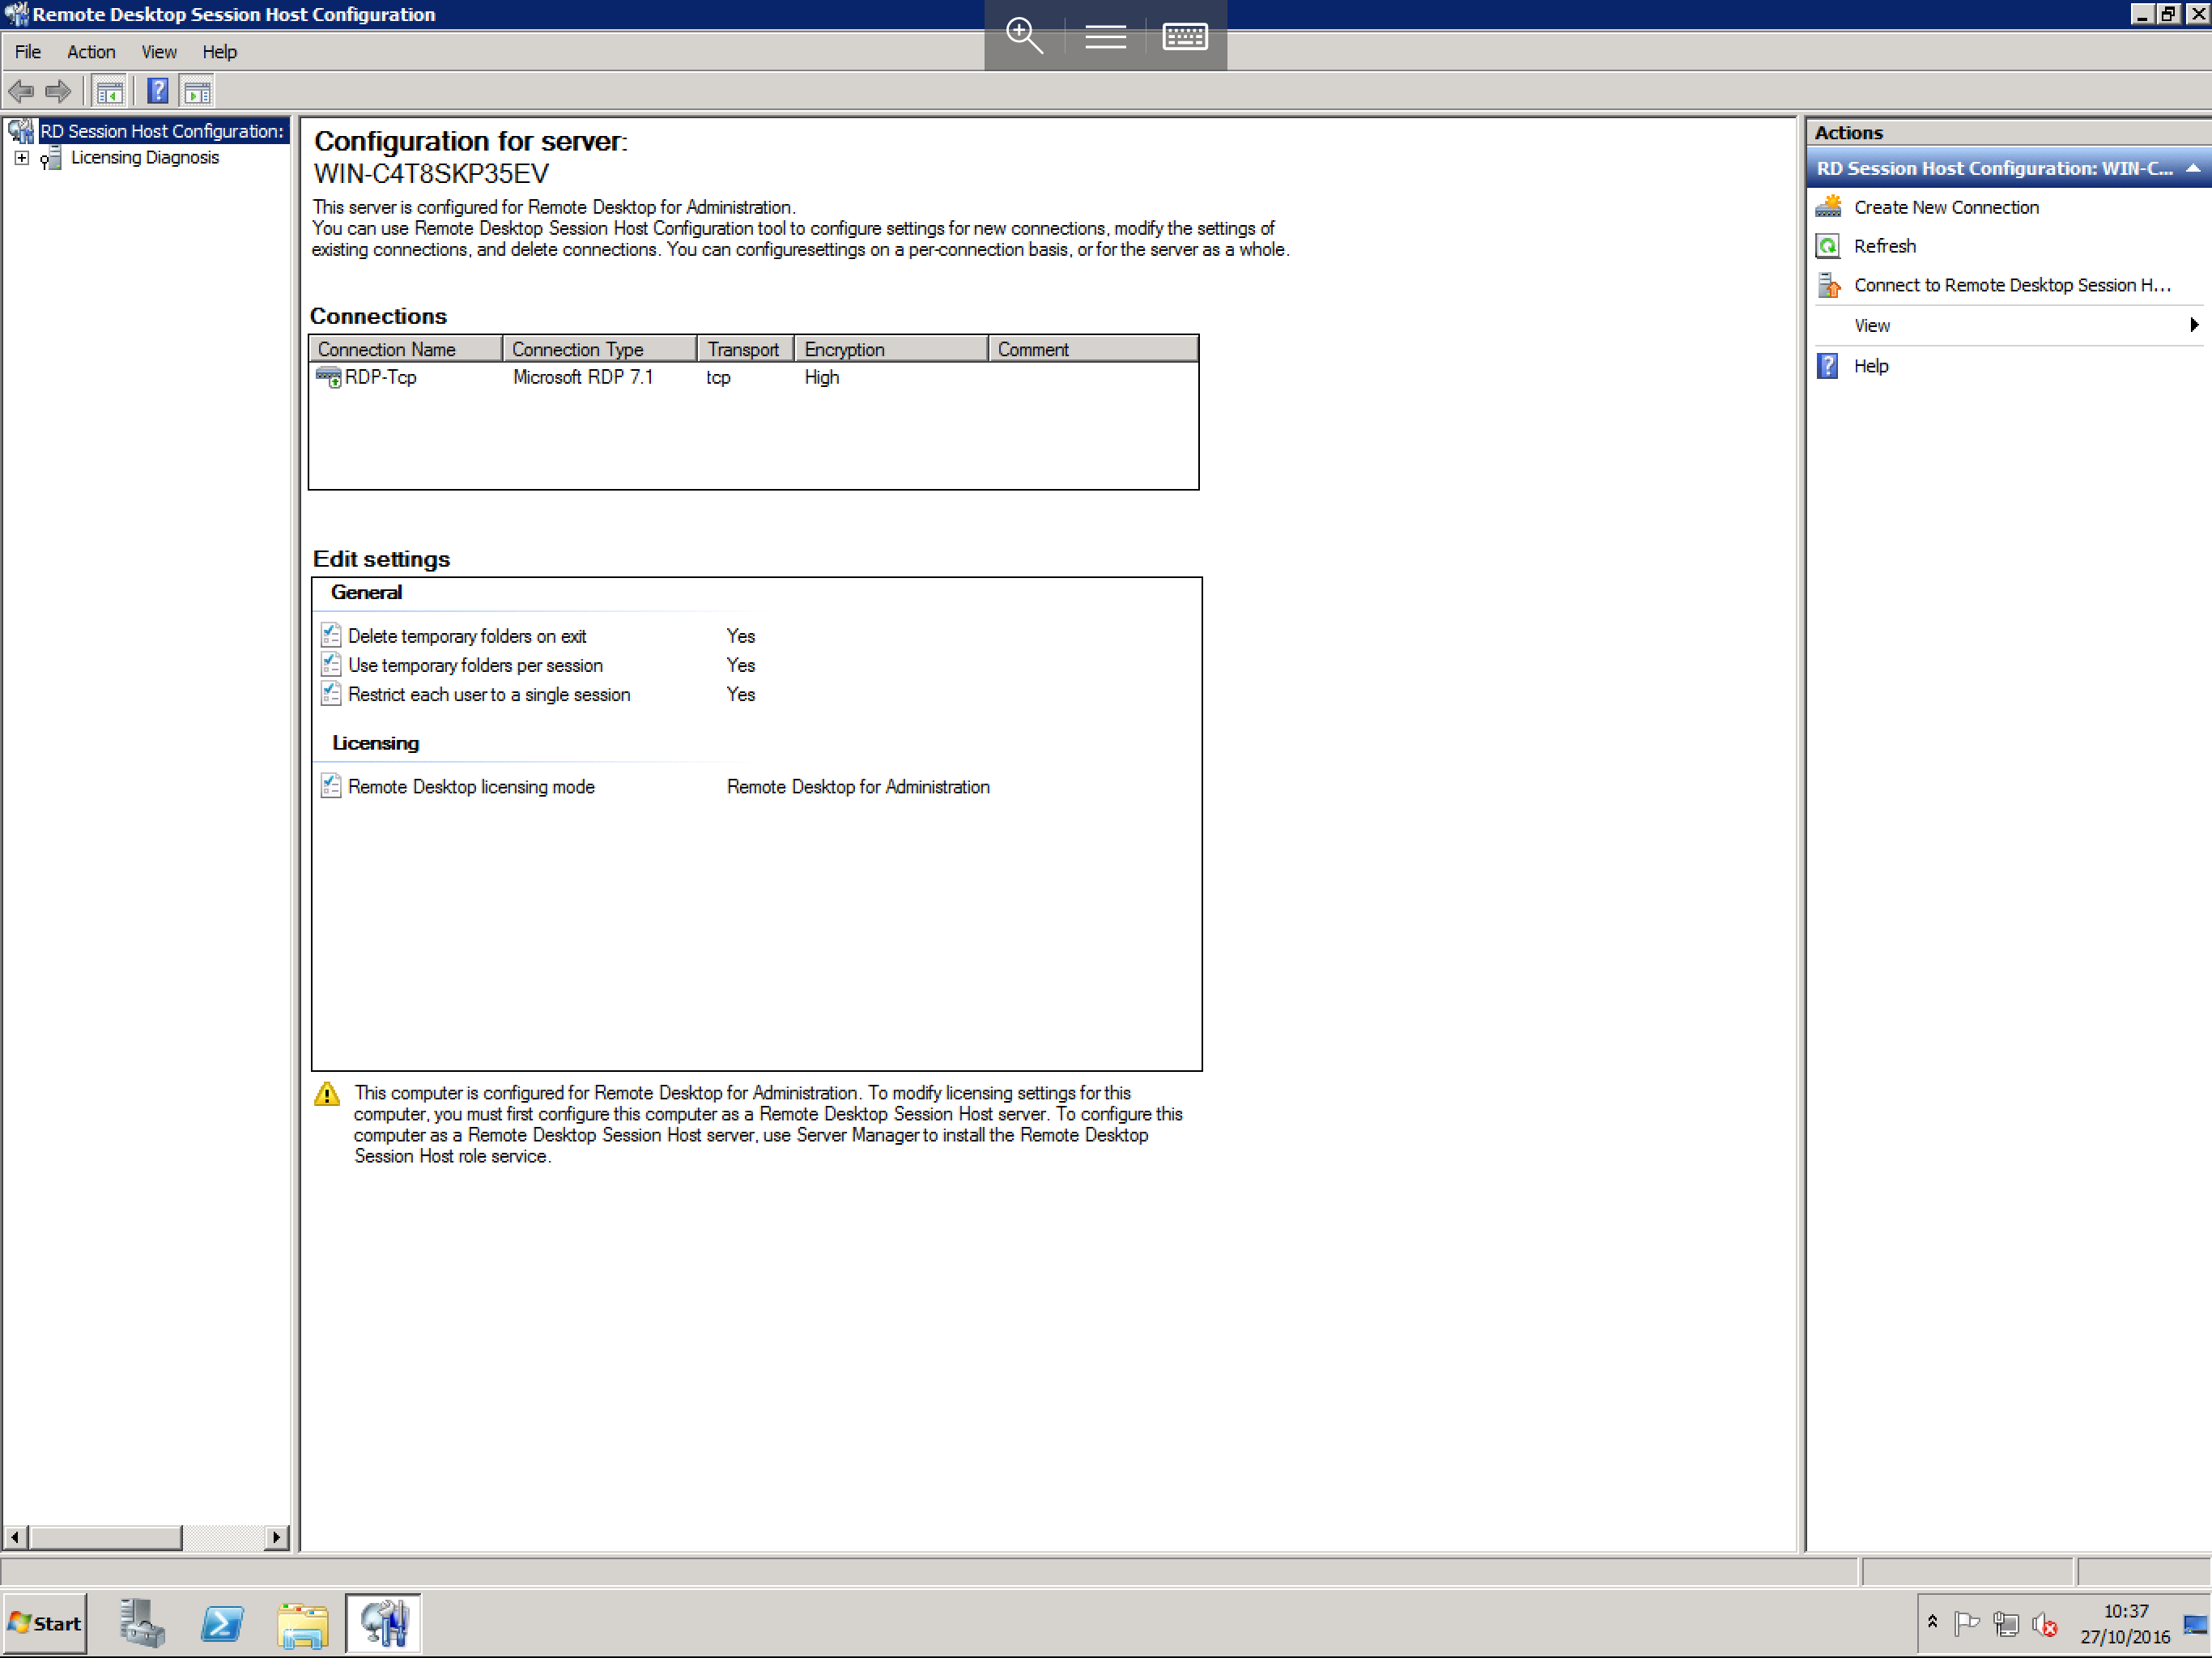The height and width of the screenshot is (1658, 2212).
Task: Click the green Refresh icon
Action: click(1828, 246)
